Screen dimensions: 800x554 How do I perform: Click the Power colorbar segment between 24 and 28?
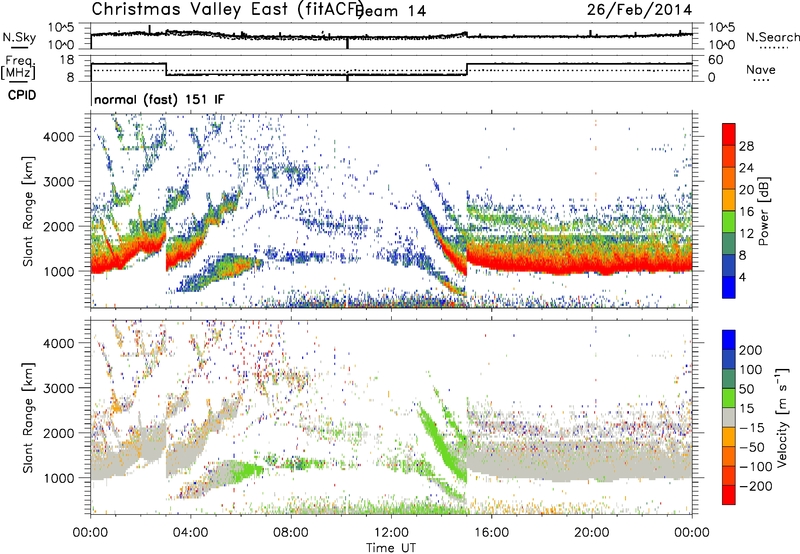coord(729,156)
